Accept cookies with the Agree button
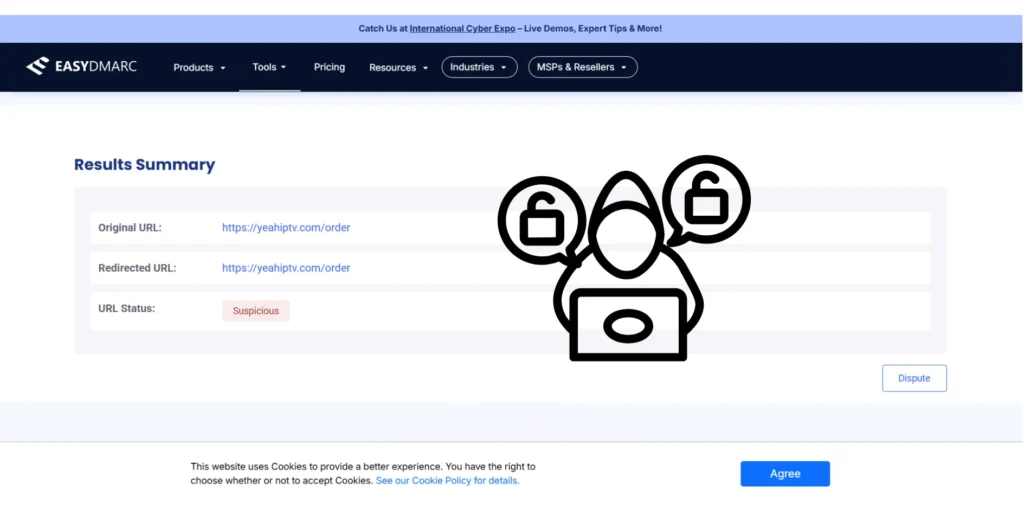Viewport: 1024px width, 516px height. pos(785,474)
